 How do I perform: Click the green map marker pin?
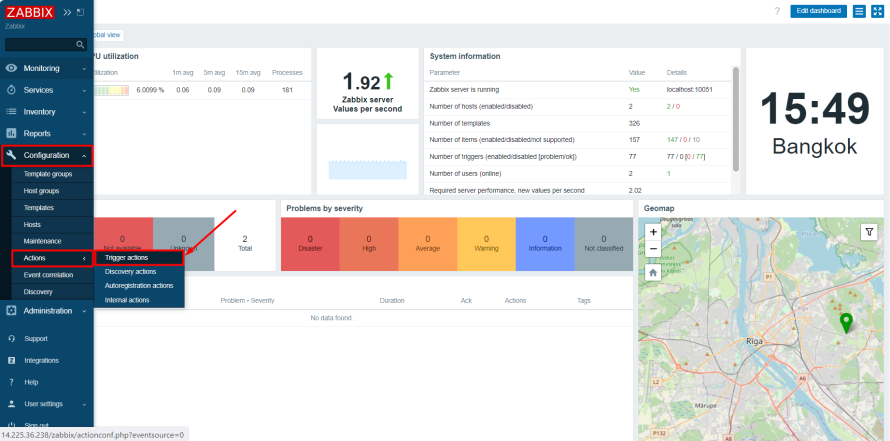click(x=846, y=323)
